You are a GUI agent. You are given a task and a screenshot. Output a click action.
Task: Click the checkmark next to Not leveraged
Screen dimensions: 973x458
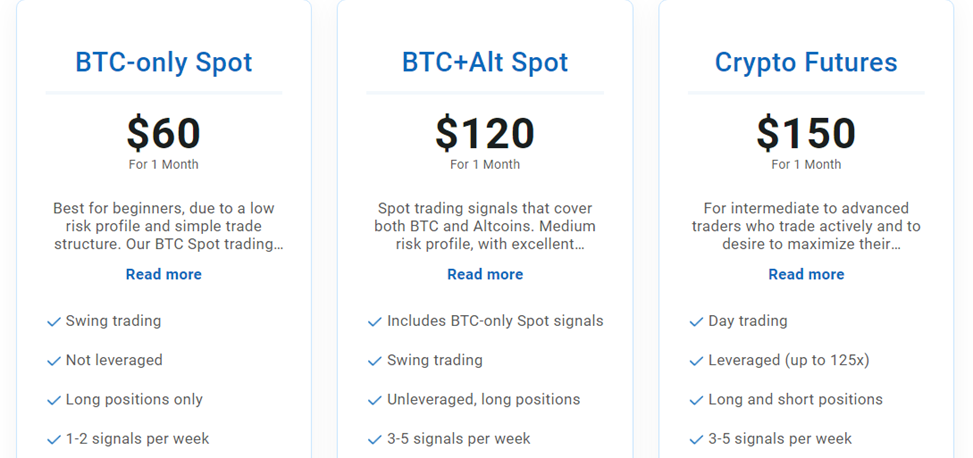pyautogui.click(x=54, y=361)
